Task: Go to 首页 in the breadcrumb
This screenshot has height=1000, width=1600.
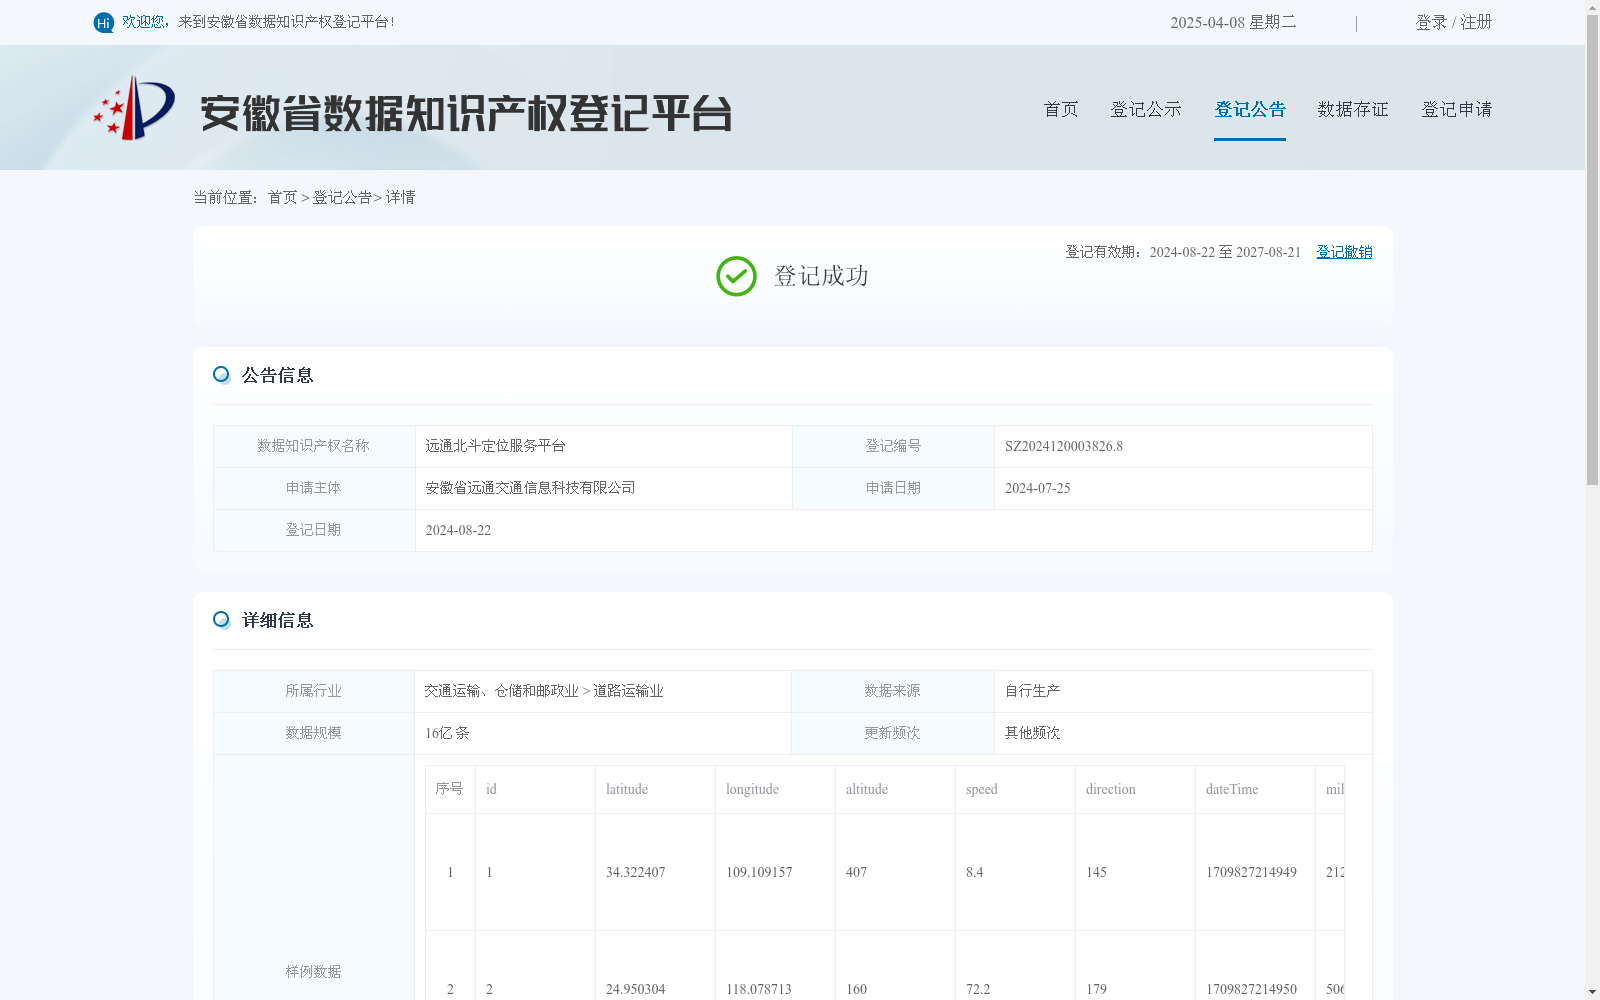Action: (282, 197)
